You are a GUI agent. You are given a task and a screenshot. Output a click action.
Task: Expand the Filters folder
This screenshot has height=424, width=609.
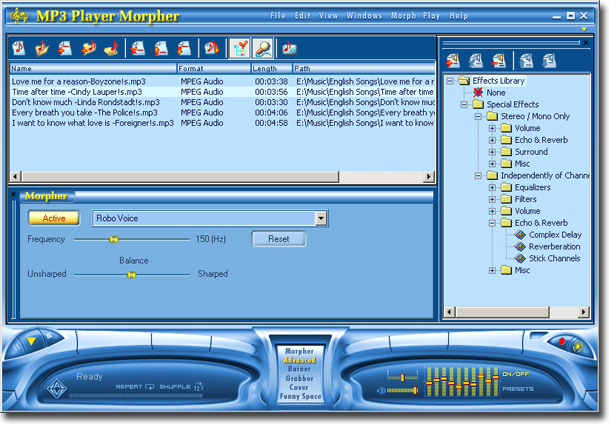pos(492,199)
